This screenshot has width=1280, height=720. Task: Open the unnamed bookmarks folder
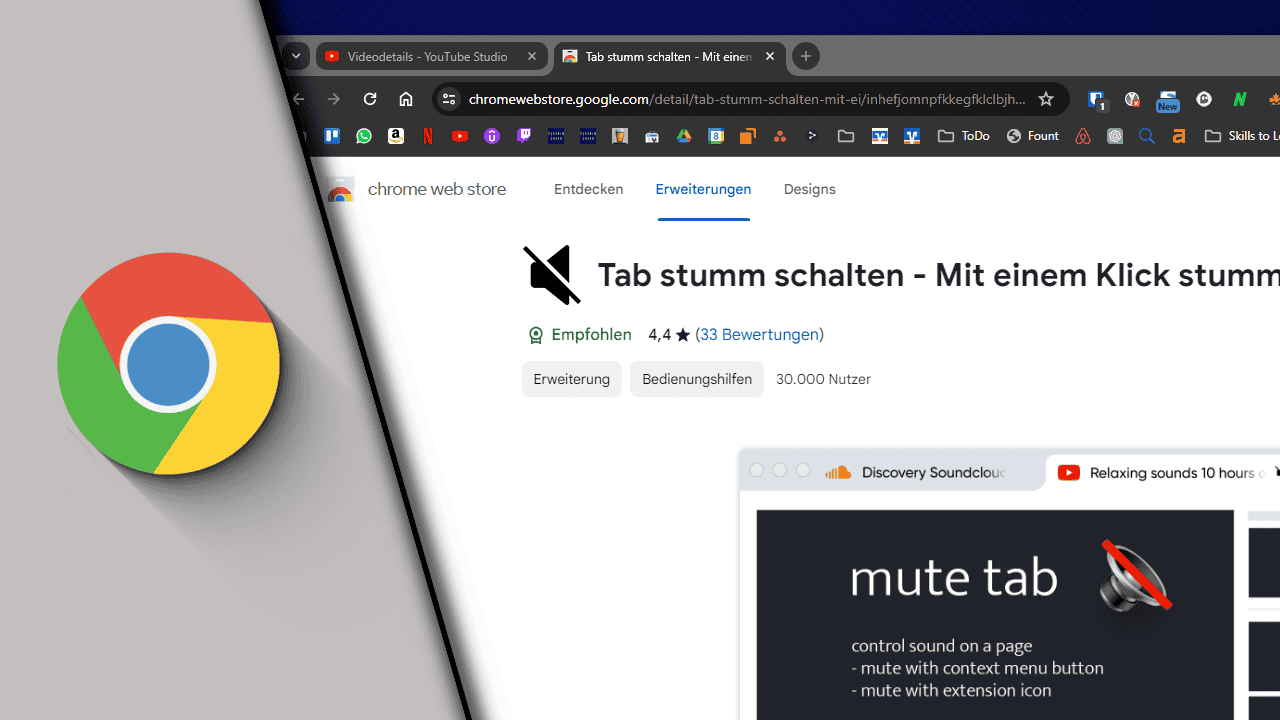846,136
